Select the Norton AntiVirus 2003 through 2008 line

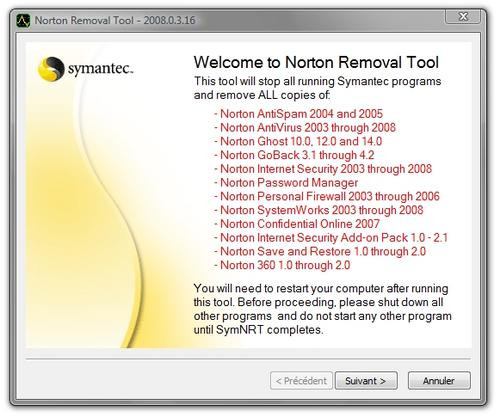(305, 128)
